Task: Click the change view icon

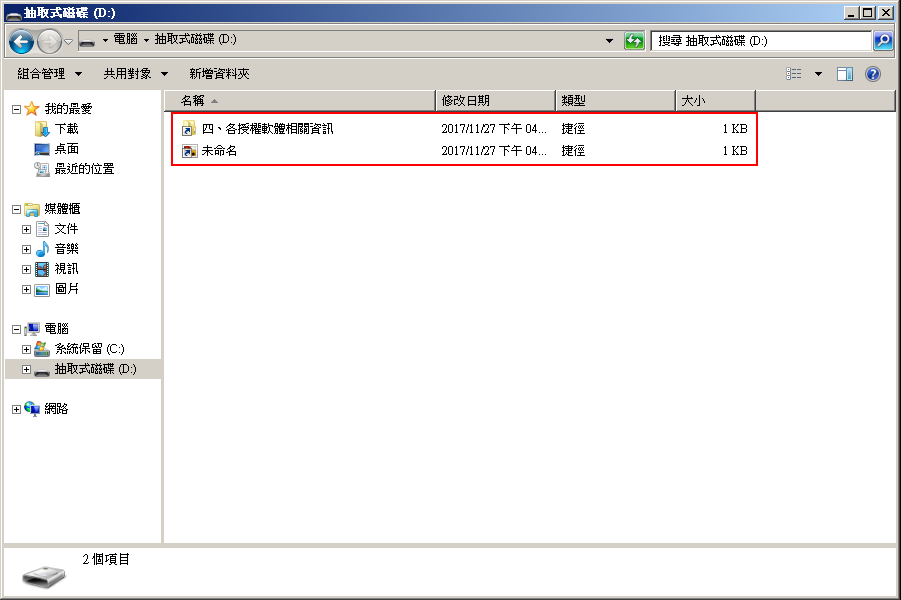Action: [x=794, y=74]
